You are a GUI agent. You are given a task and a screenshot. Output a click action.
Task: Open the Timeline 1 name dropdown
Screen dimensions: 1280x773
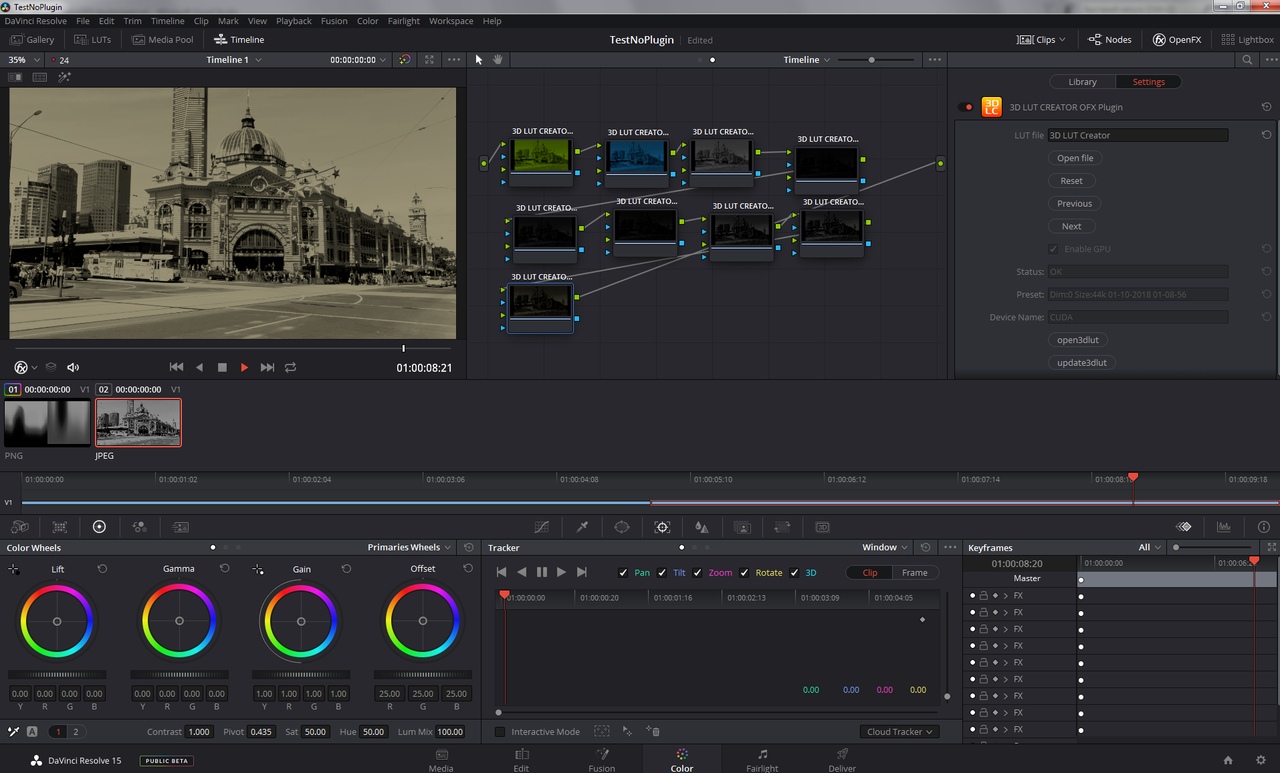tap(234, 60)
